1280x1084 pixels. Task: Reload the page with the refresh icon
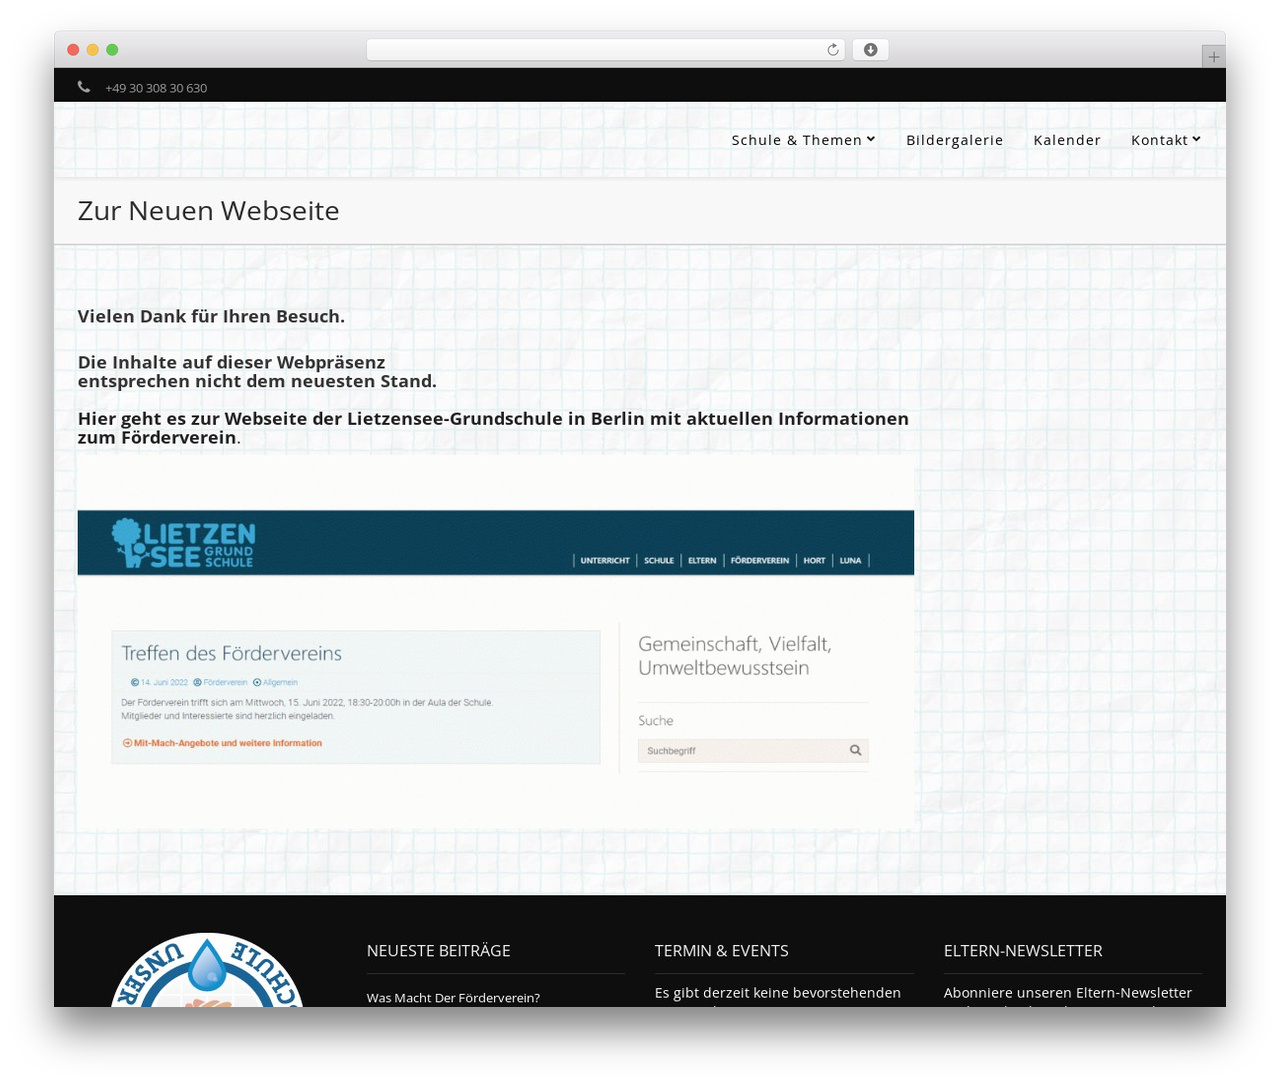[x=833, y=50]
